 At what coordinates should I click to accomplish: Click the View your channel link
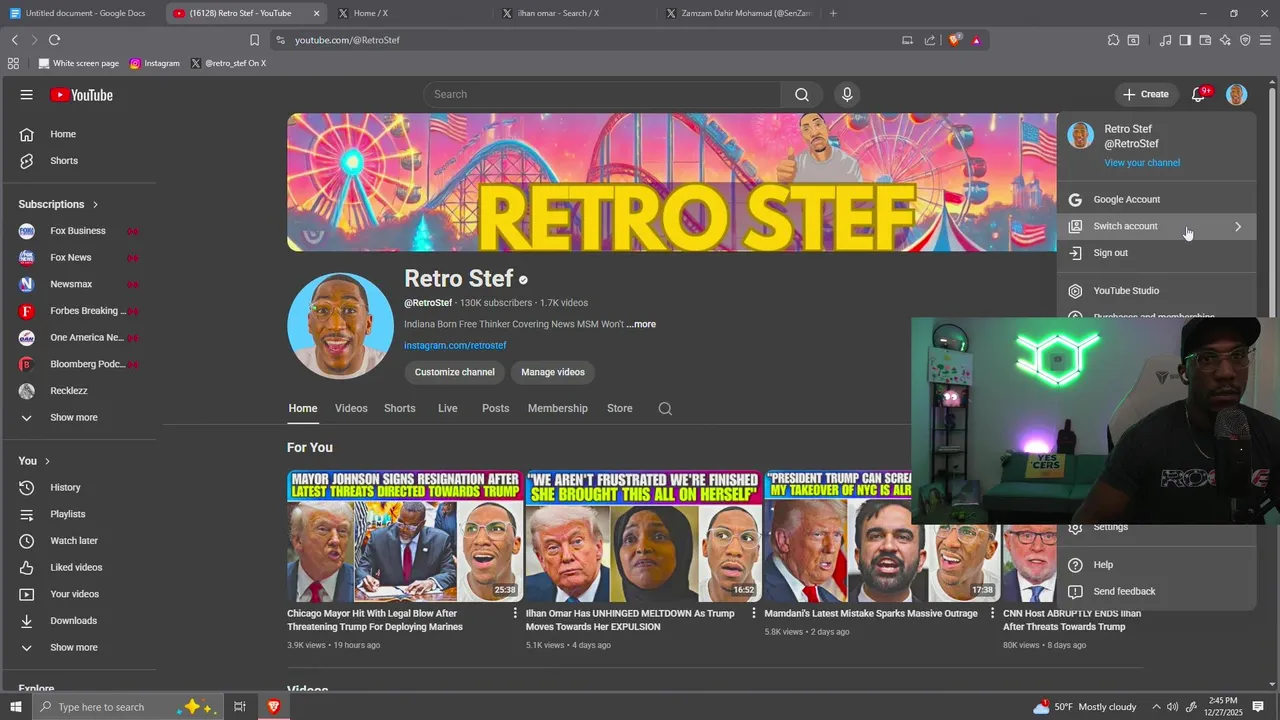point(1142,163)
